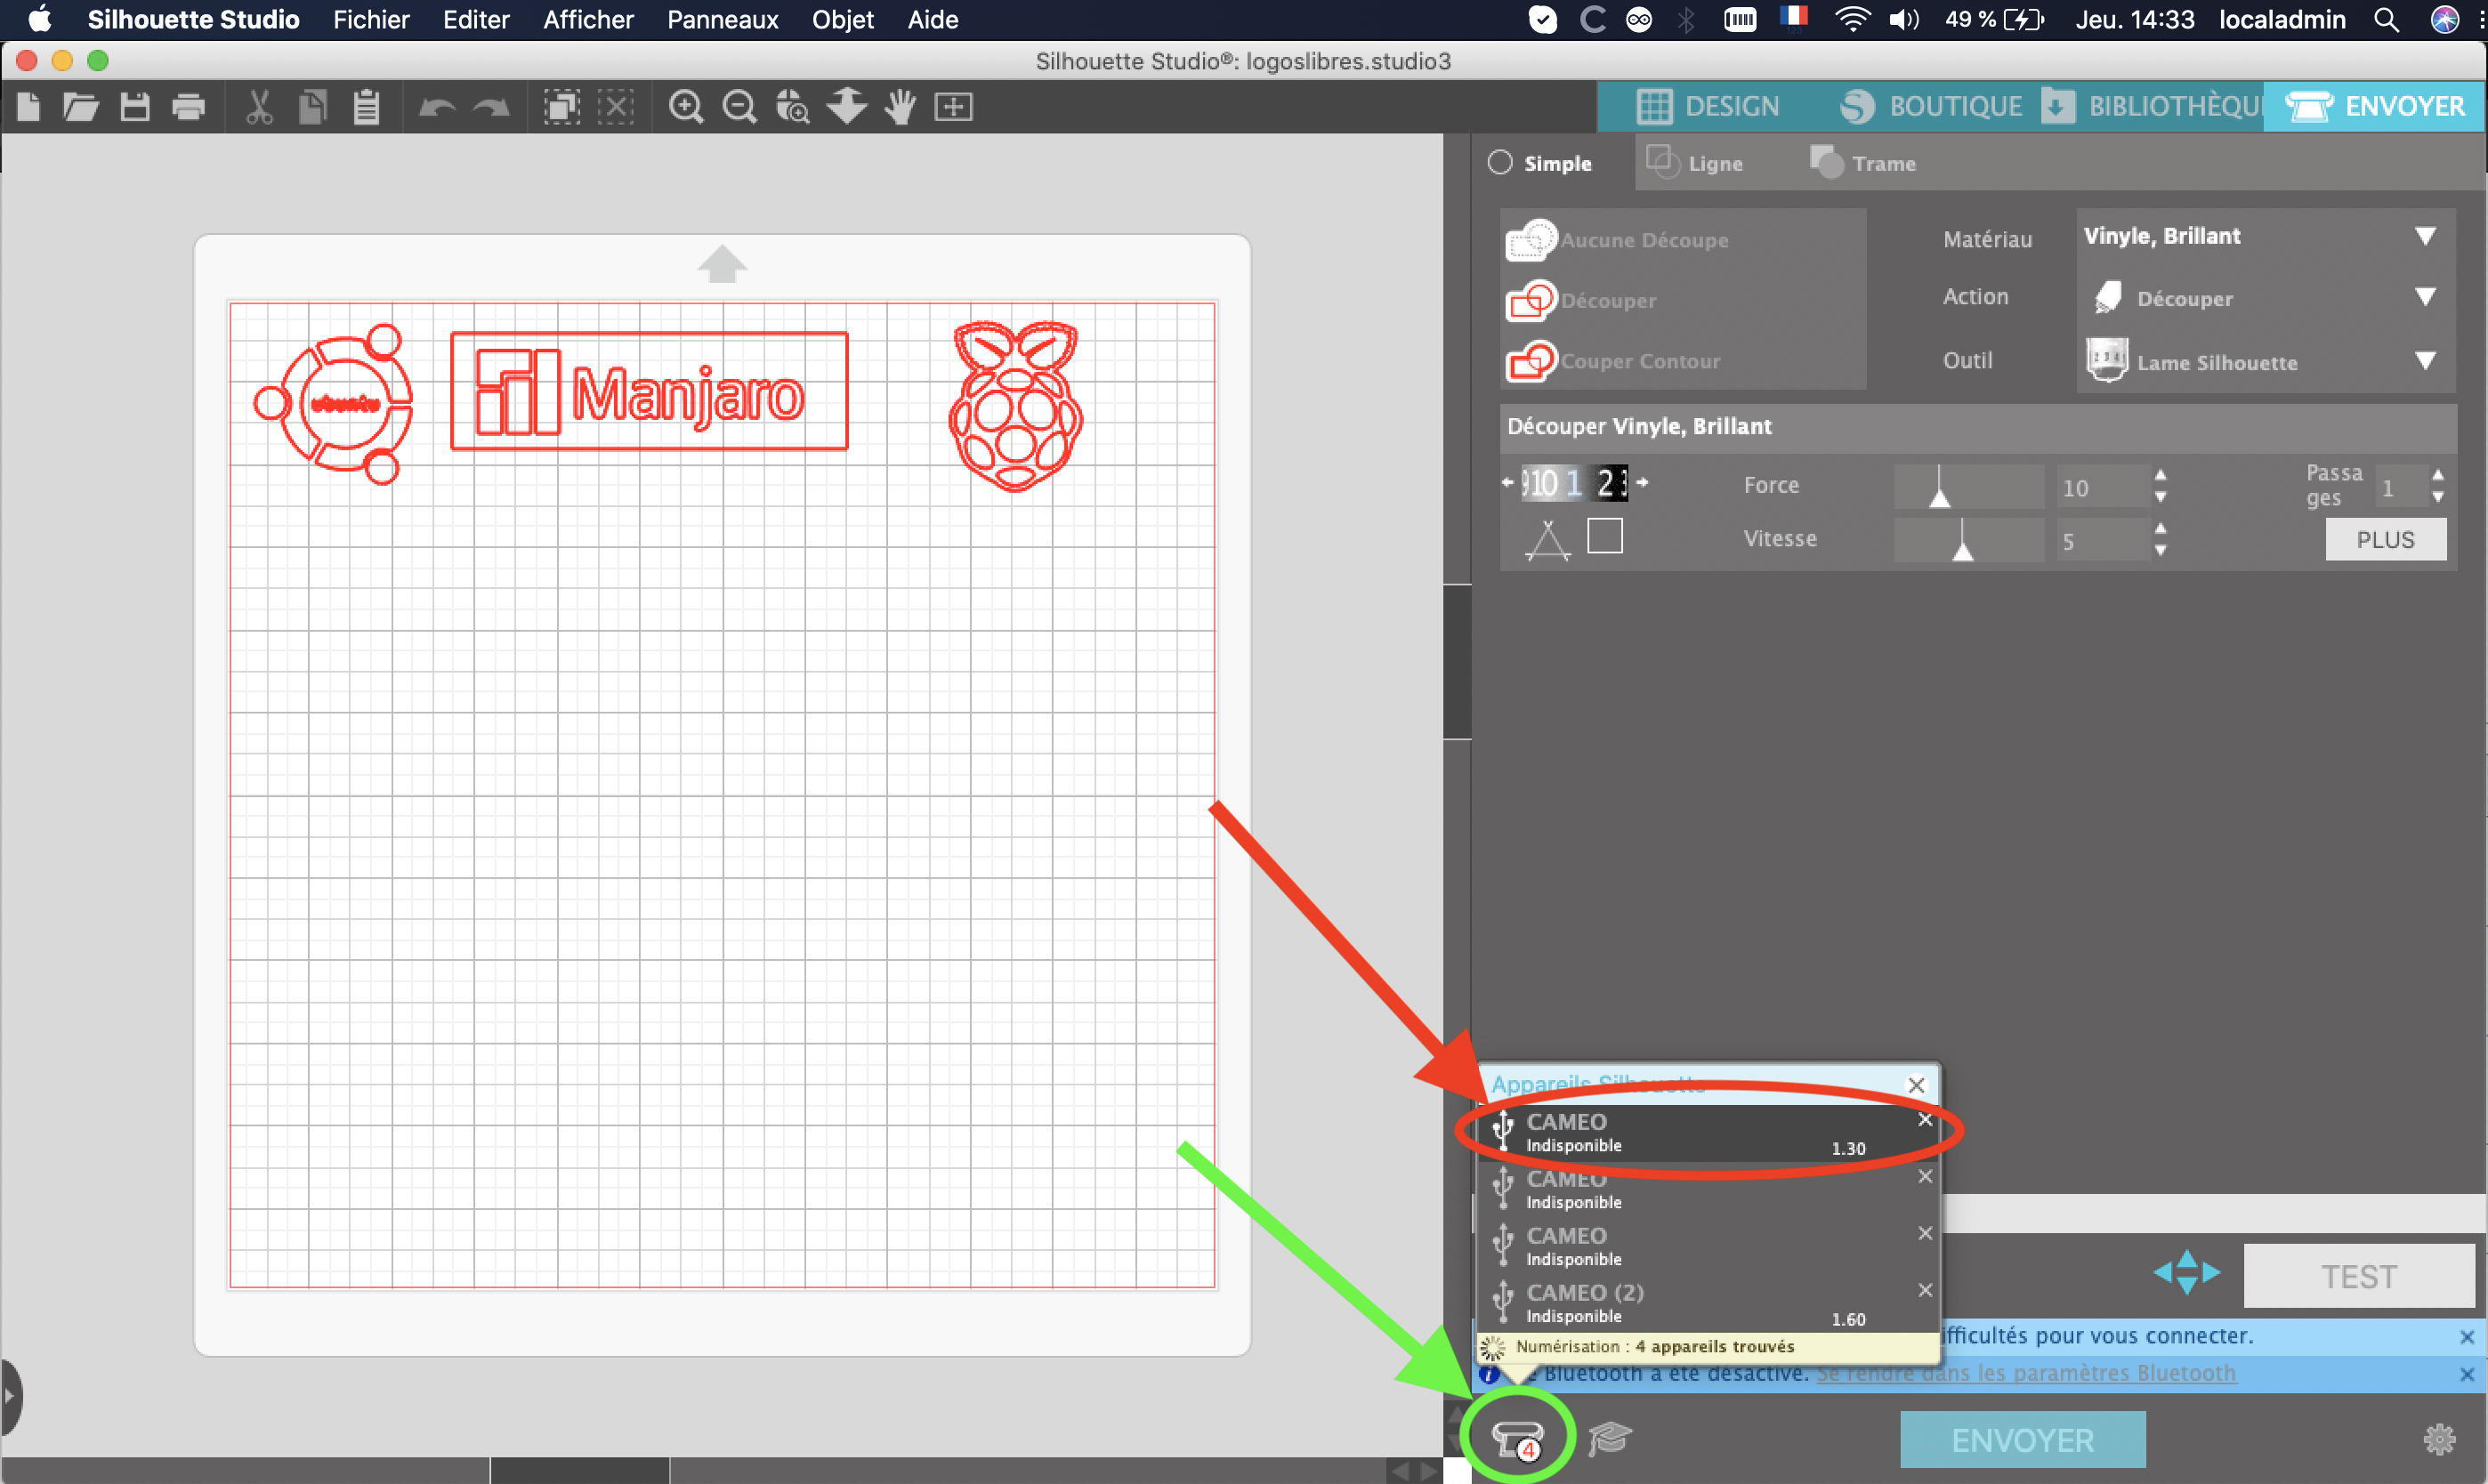Open the gear settings icon
Viewport: 2488px width, 1484px height.
tap(2439, 1440)
